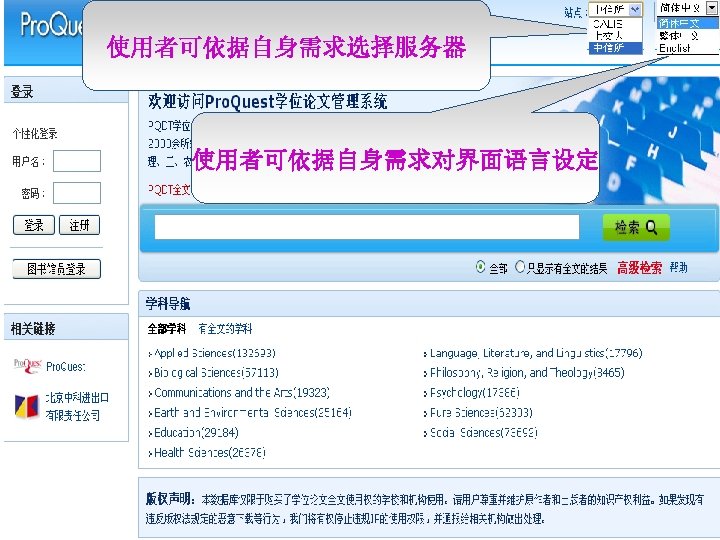Screen dimensions: 720x540
Task: Click the magnifier icon on search button
Action: (x=652, y=227)
